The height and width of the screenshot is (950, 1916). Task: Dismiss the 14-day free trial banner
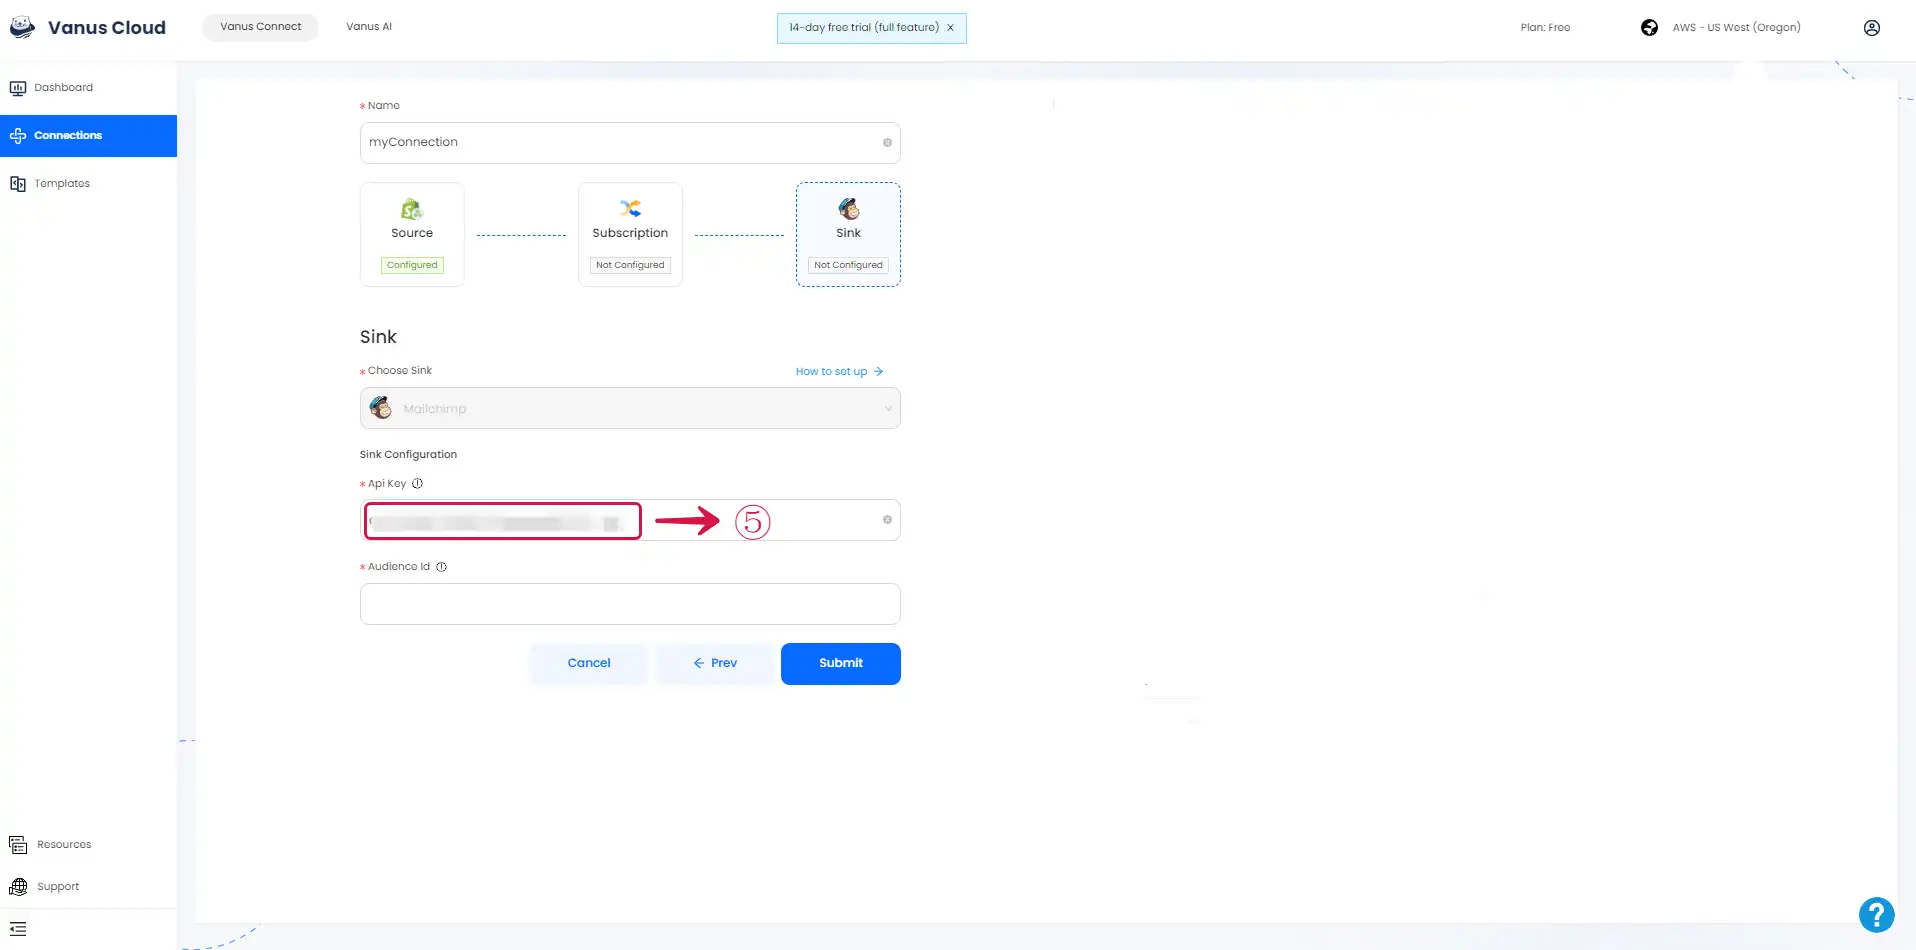[950, 28]
